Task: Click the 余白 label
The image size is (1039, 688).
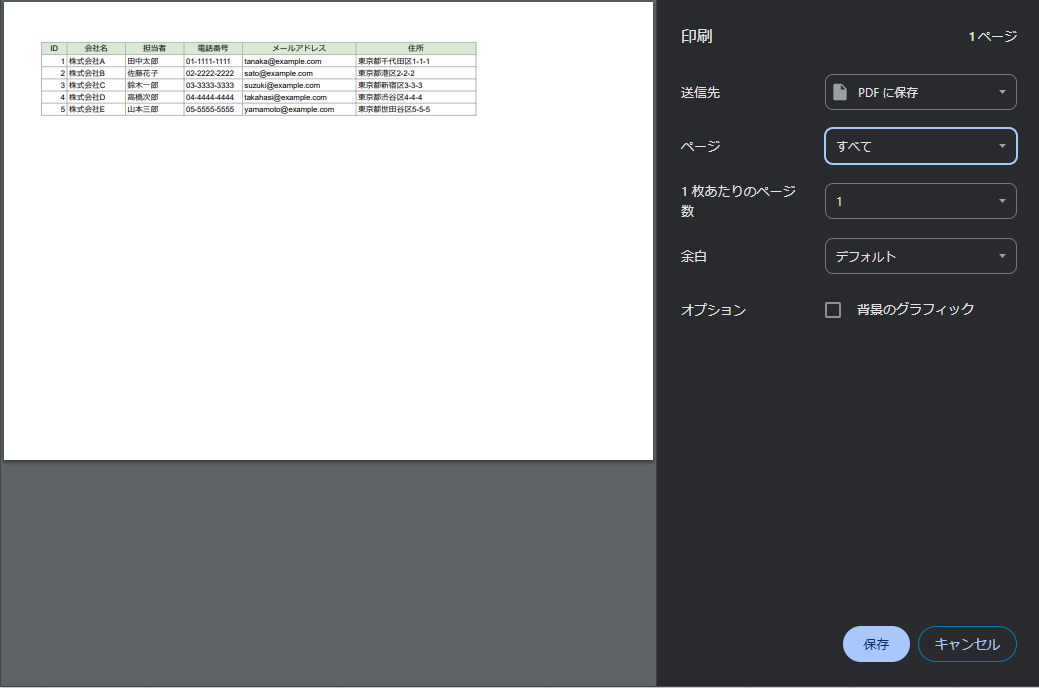Action: (x=694, y=256)
